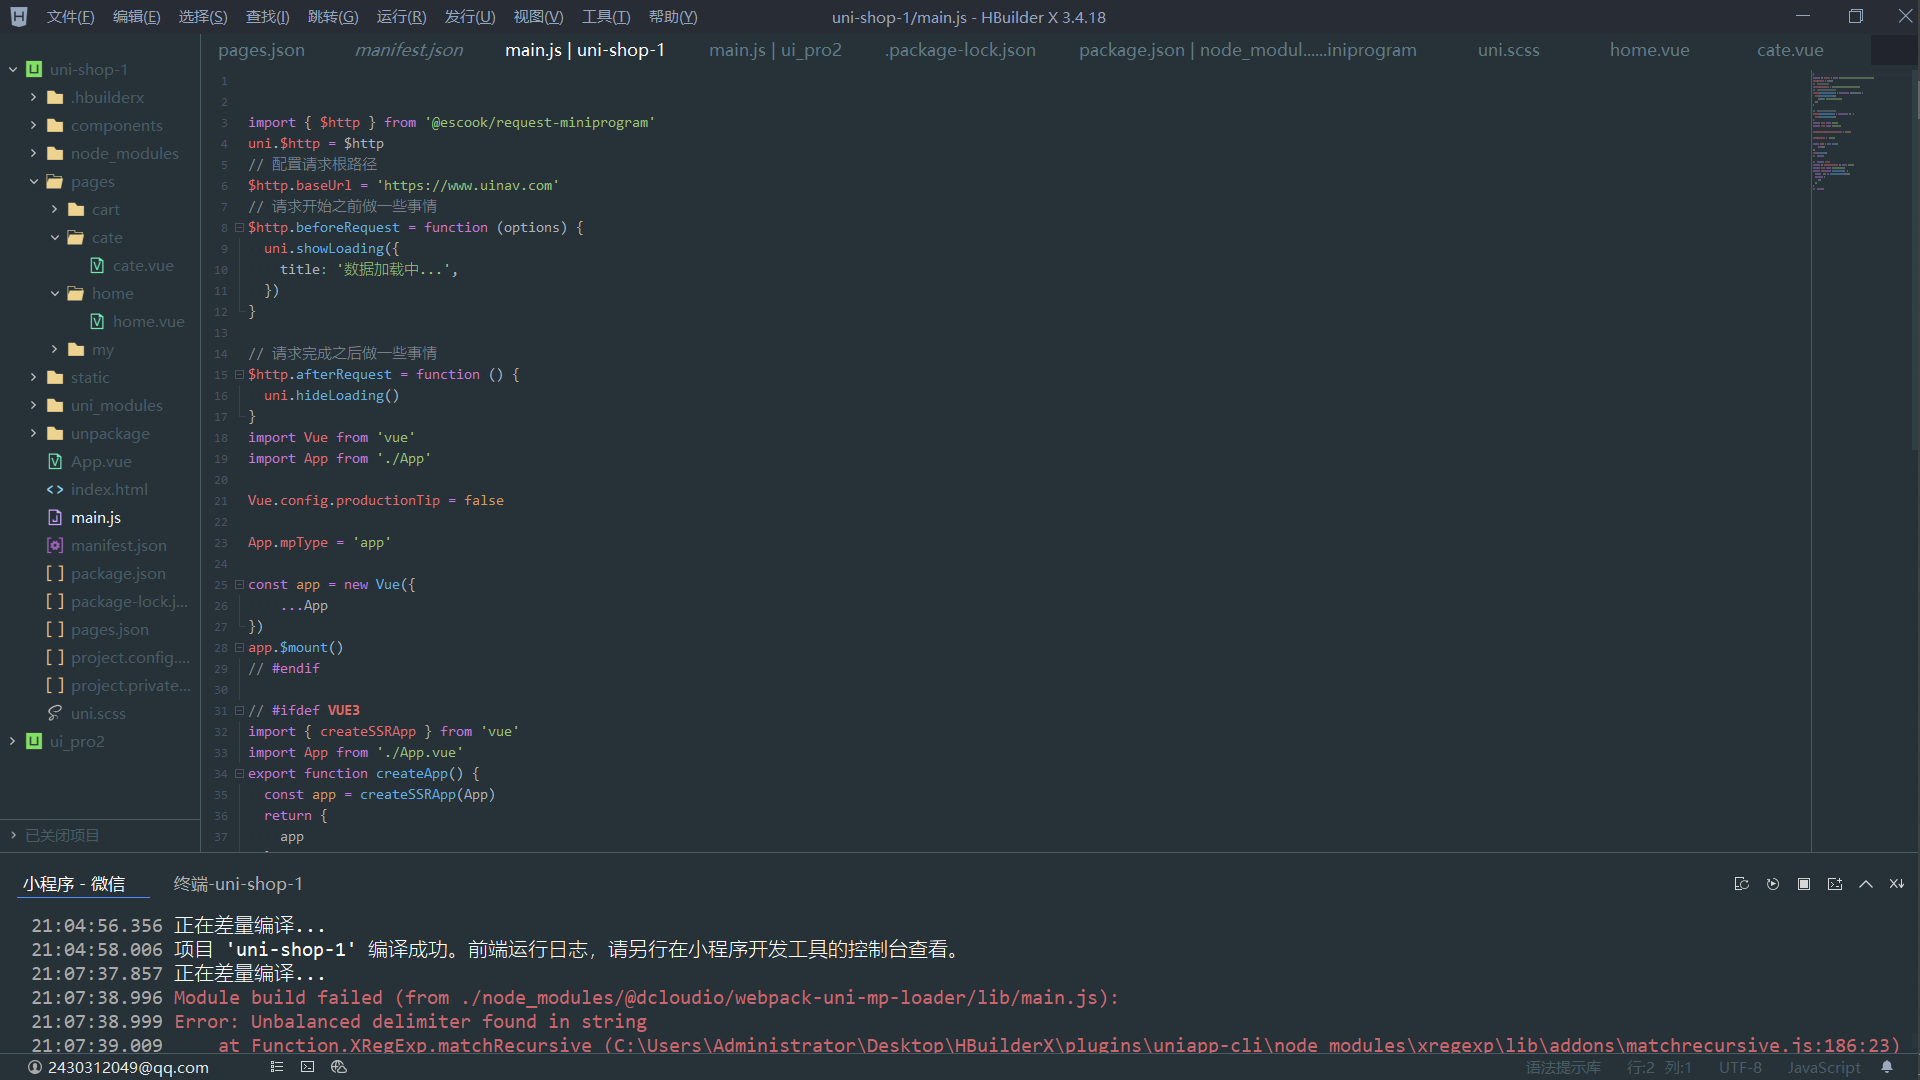Click the 行:2 列:1 cursor position indicator

pos(1659,1068)
